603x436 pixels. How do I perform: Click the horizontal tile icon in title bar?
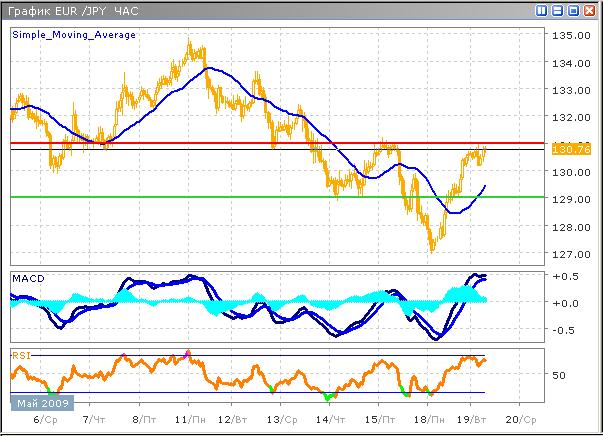[558, 10]
